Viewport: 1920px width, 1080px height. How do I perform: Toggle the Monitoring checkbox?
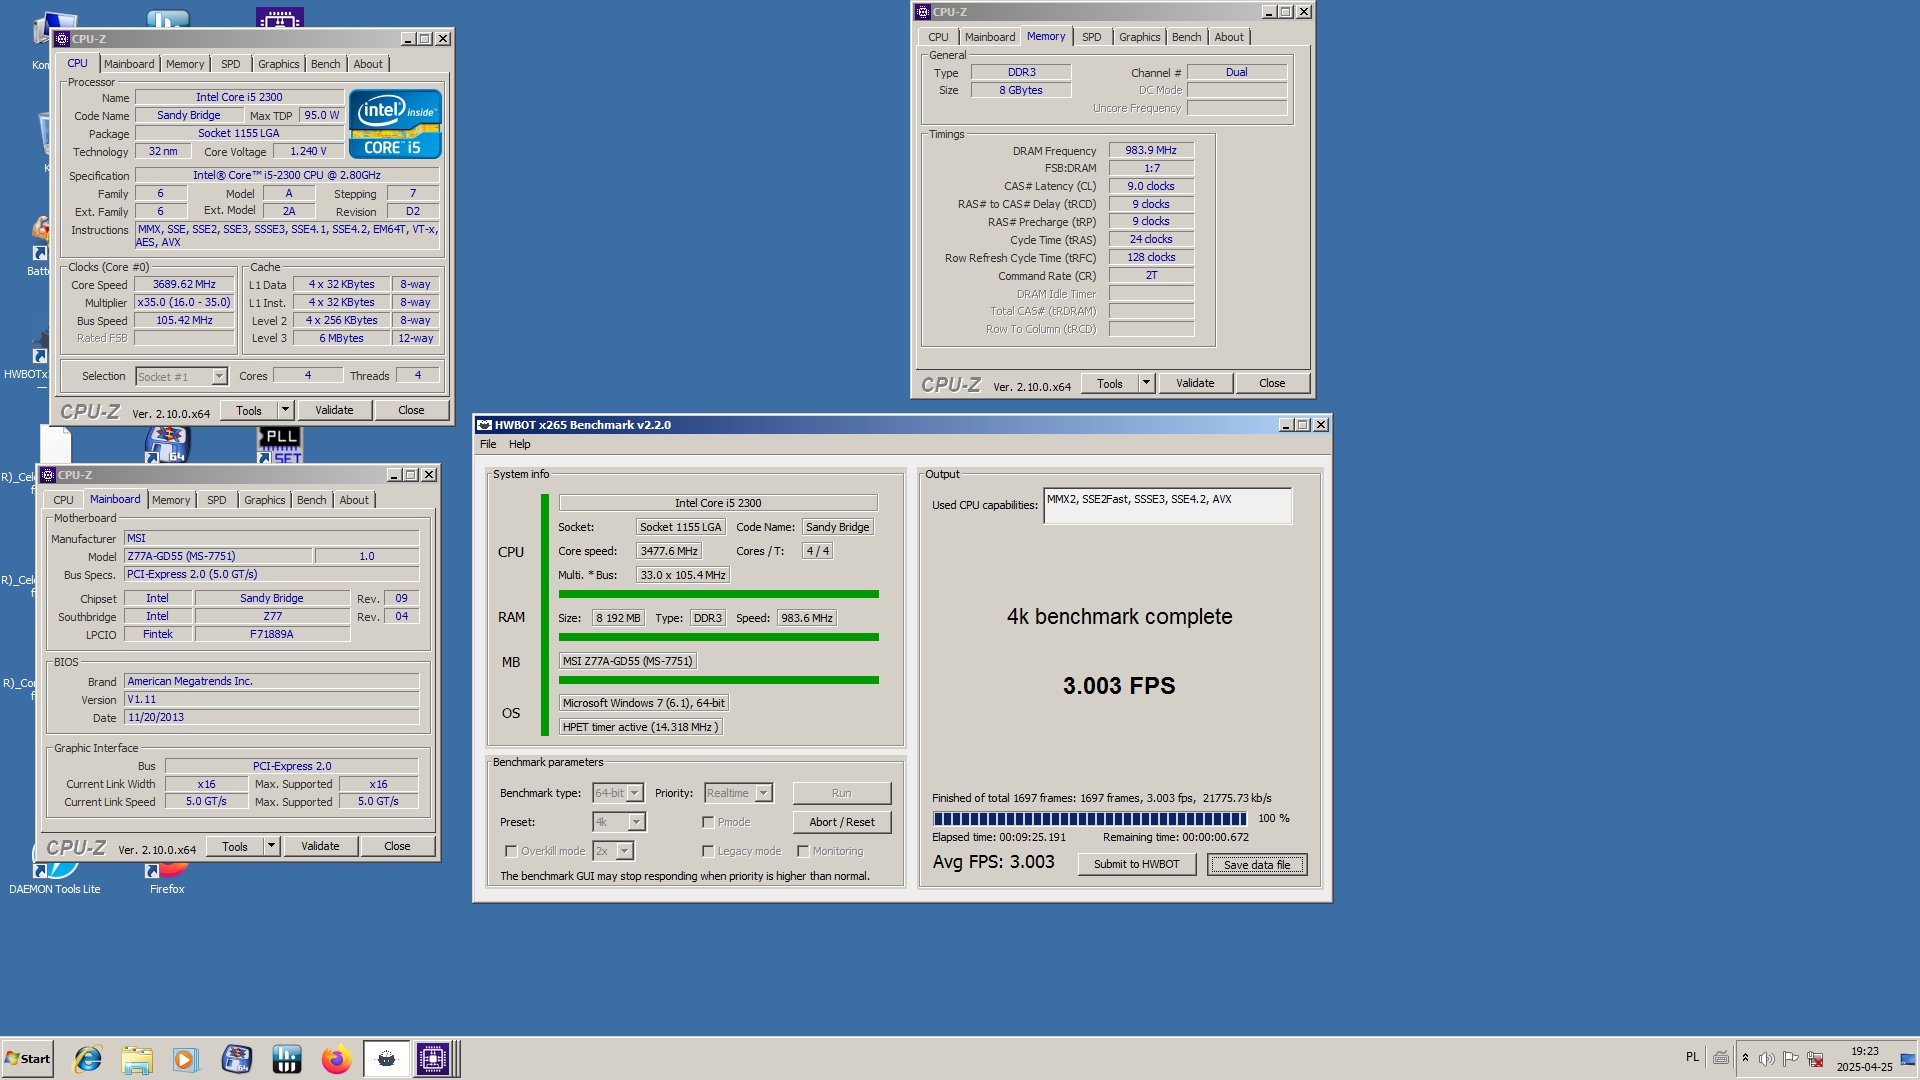tap(803, 851)
